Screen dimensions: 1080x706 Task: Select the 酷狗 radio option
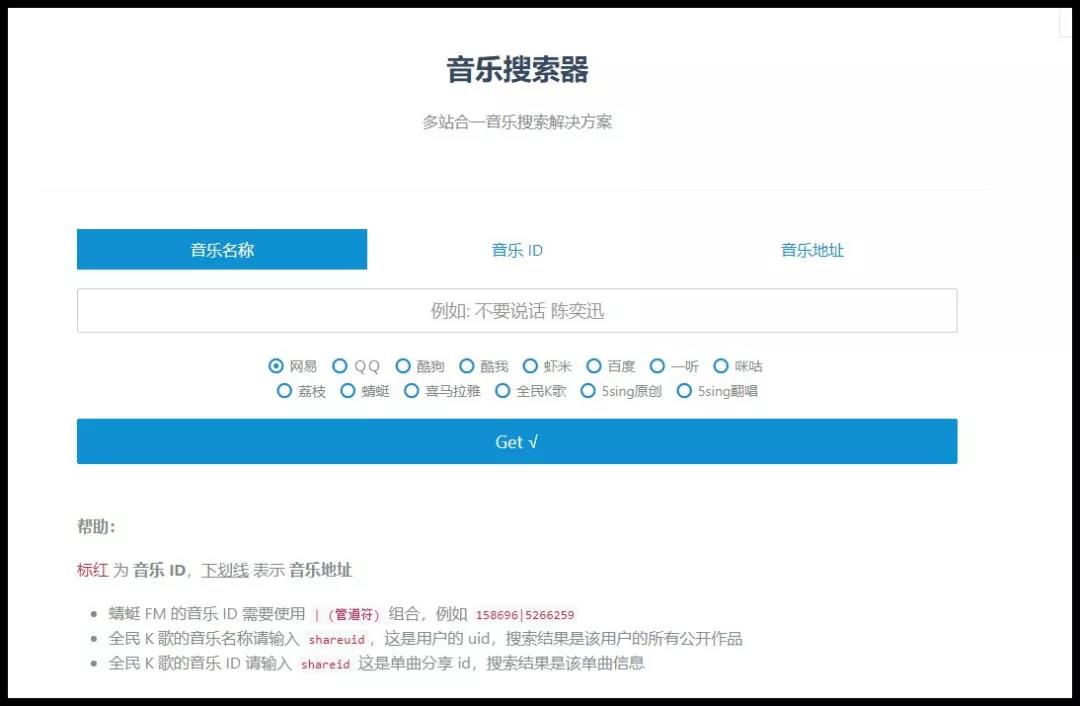point(403,366)
